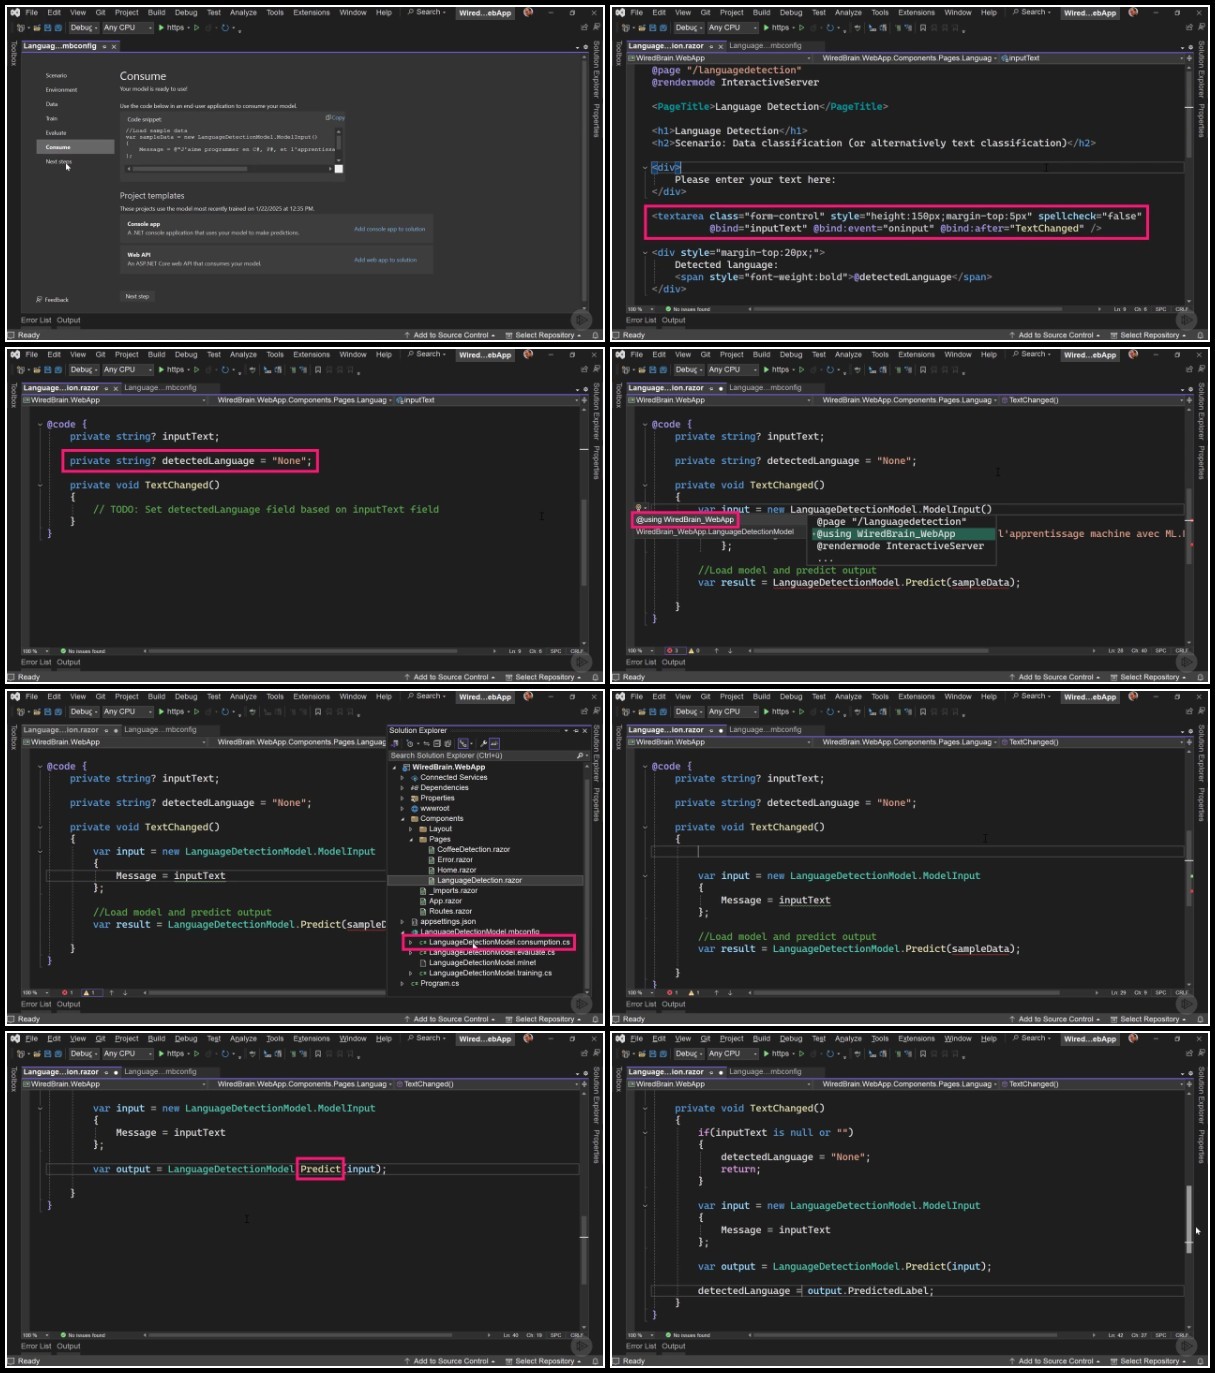Click the Add console app to solution link
The image size is (1215, 1373).
click(389, 229)
